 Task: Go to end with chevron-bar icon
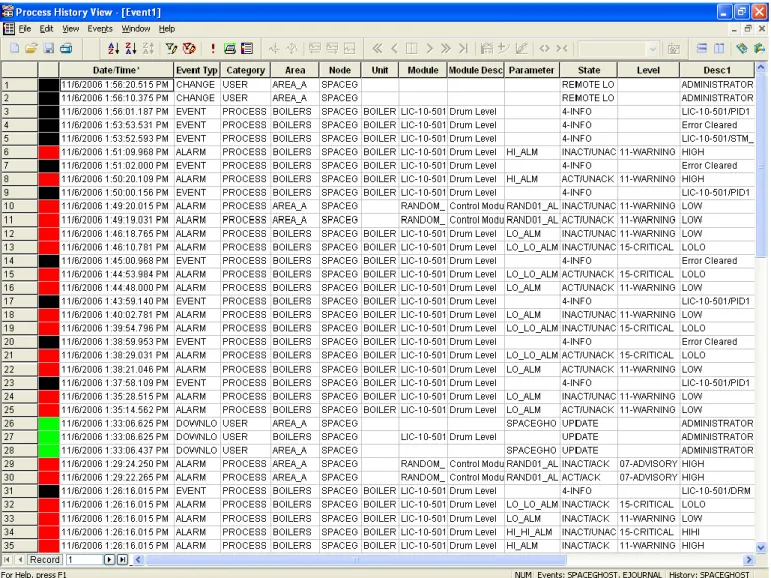point(463,48)
